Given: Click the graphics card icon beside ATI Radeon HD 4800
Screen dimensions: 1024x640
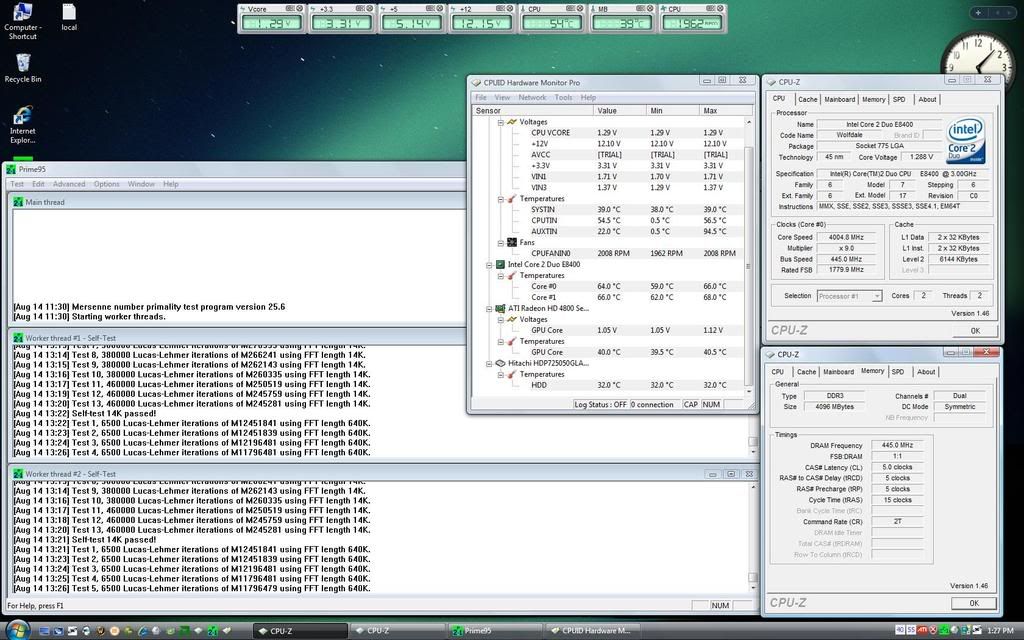Looking at the screenshot, I should (x=500, y=308).
